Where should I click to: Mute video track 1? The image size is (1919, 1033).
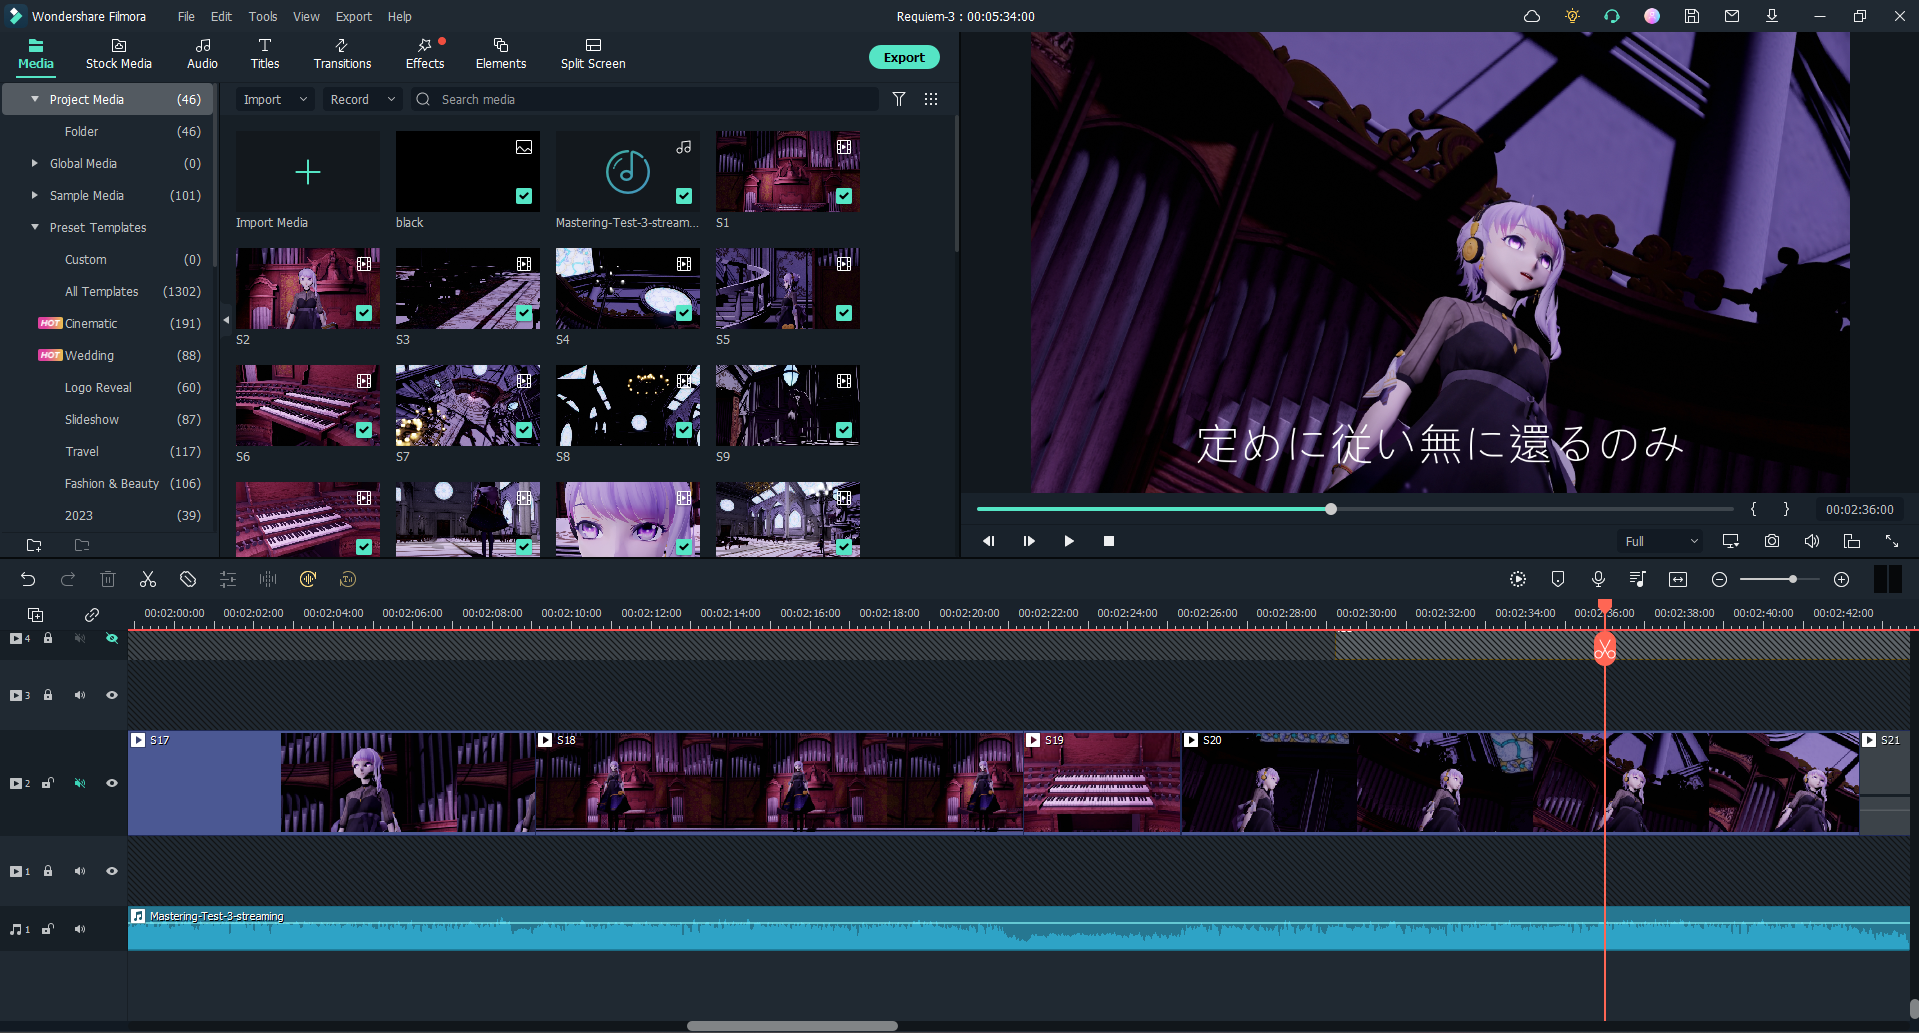(x=80, y=871)
